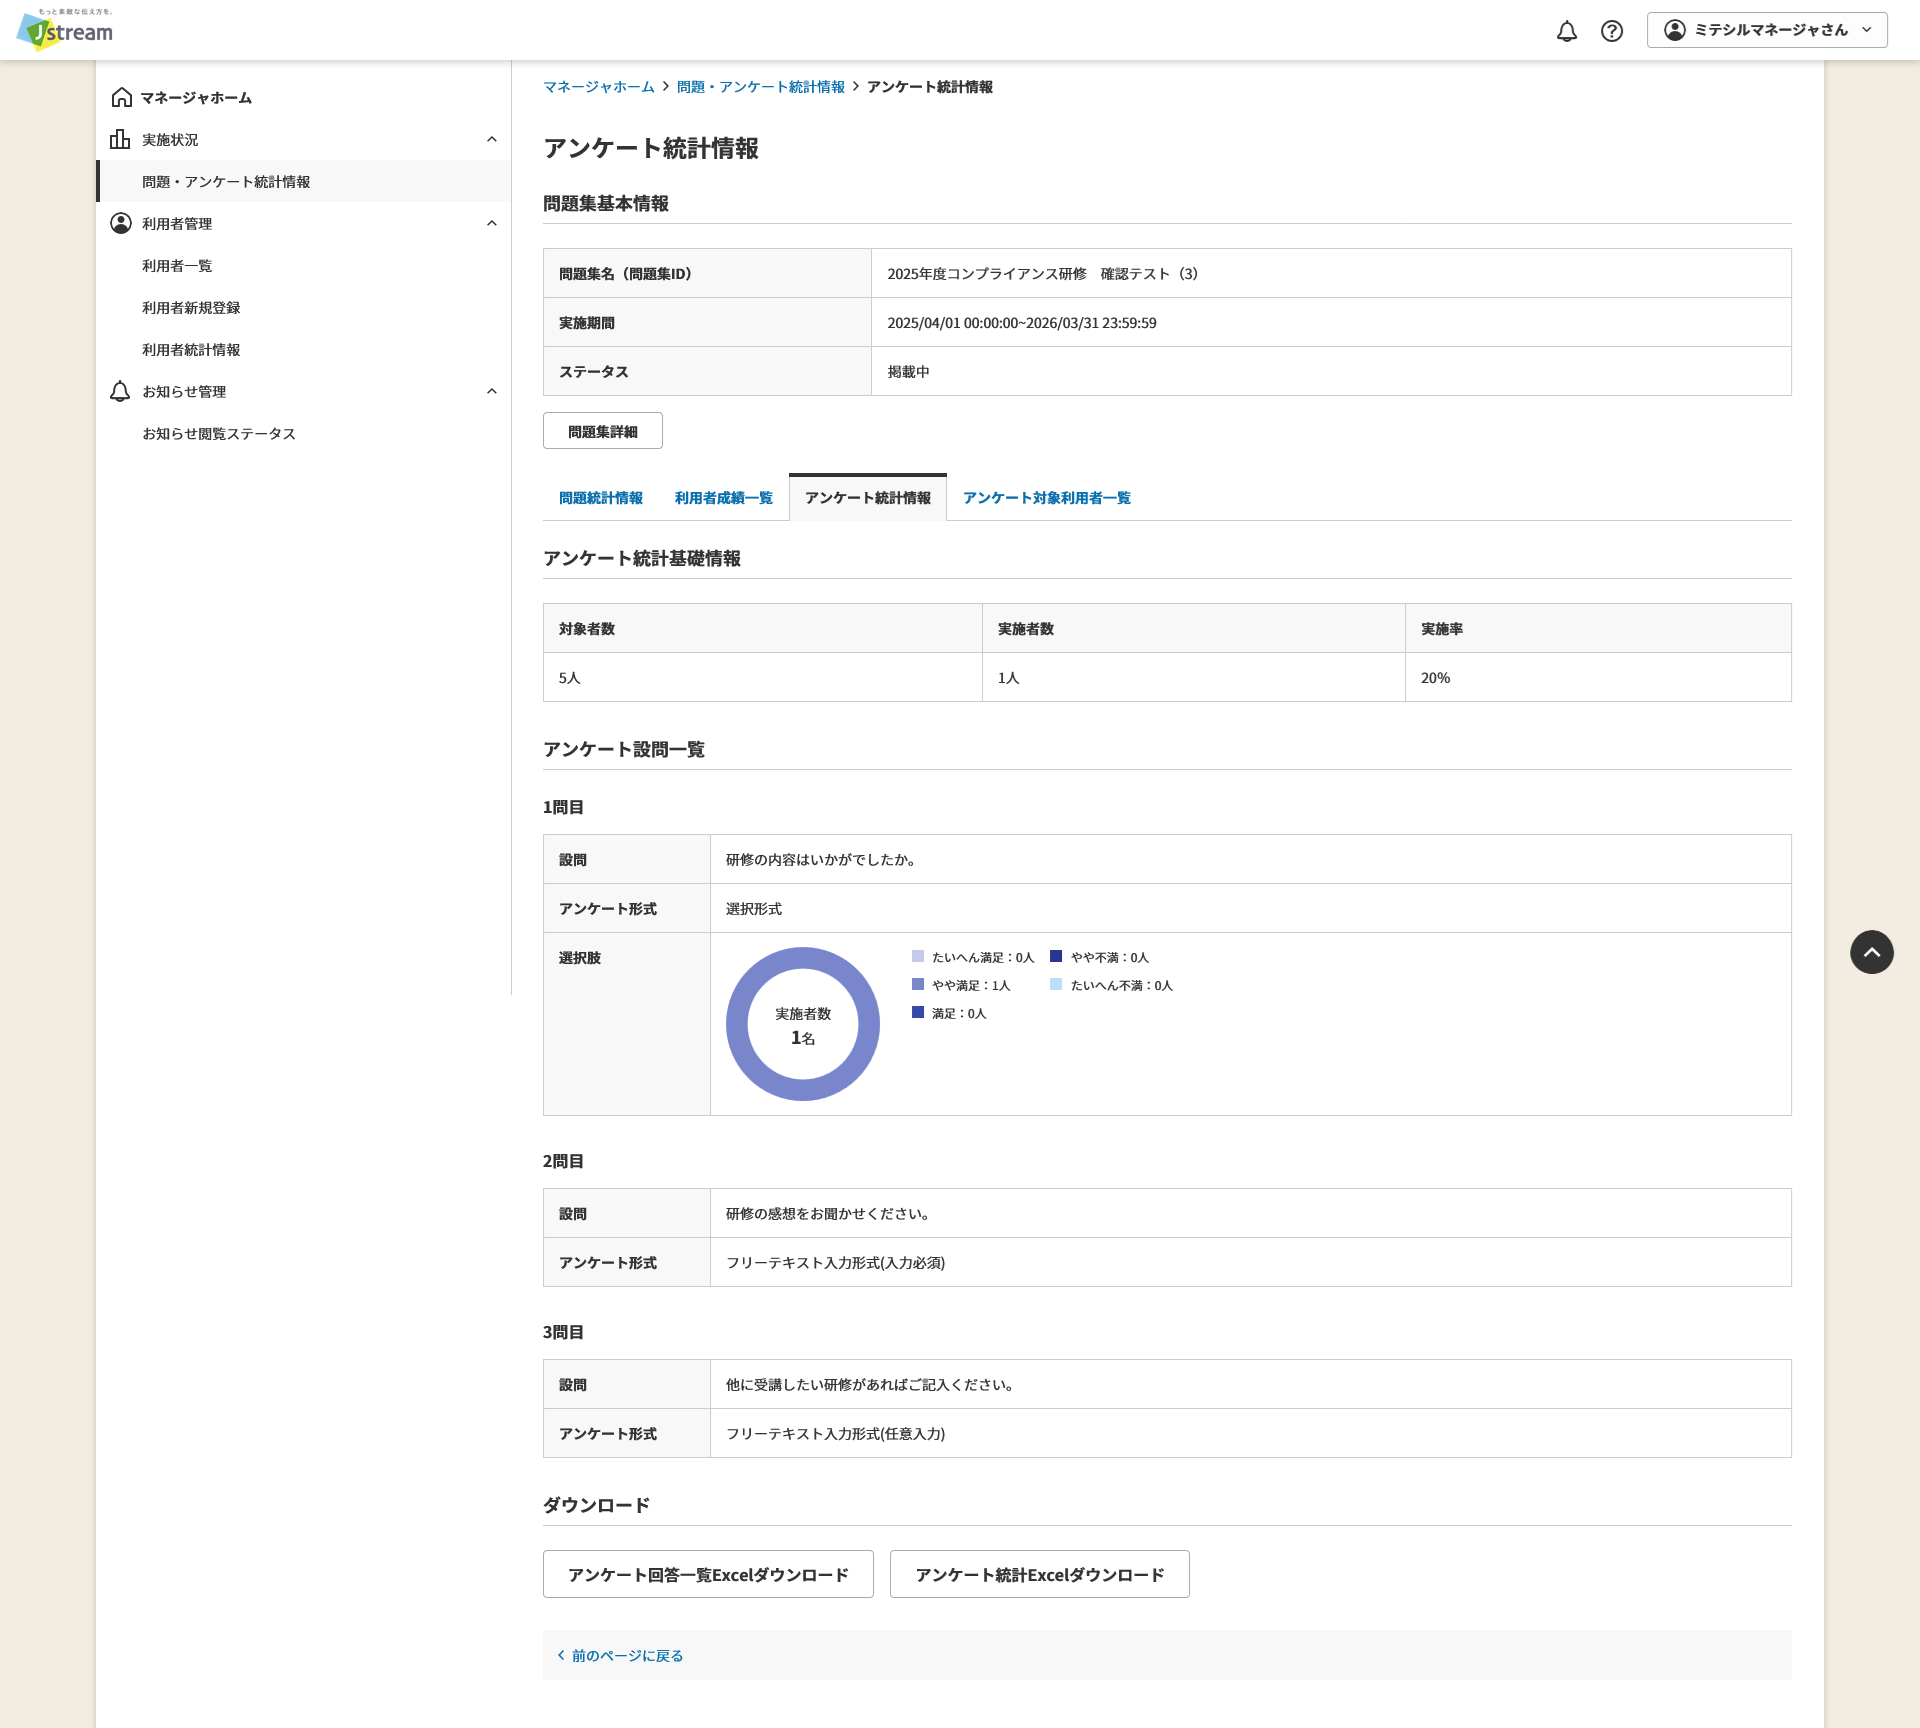Open the ミテシルマネージャさん user dropdown
Viewport: 1920px width, 1728px height.
pyautogui.click(x=1767, y=30)
